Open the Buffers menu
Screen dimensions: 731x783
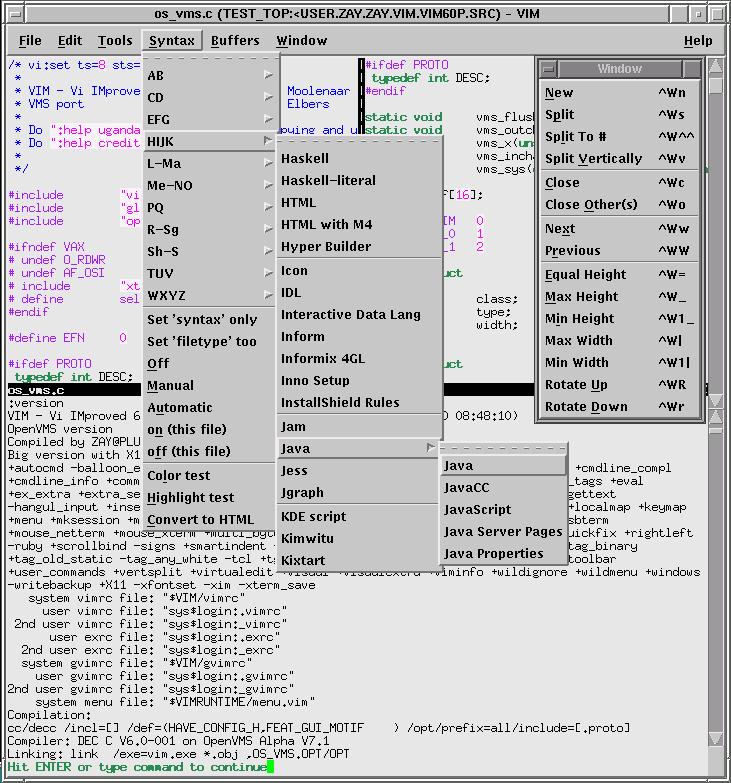[235, 41]
